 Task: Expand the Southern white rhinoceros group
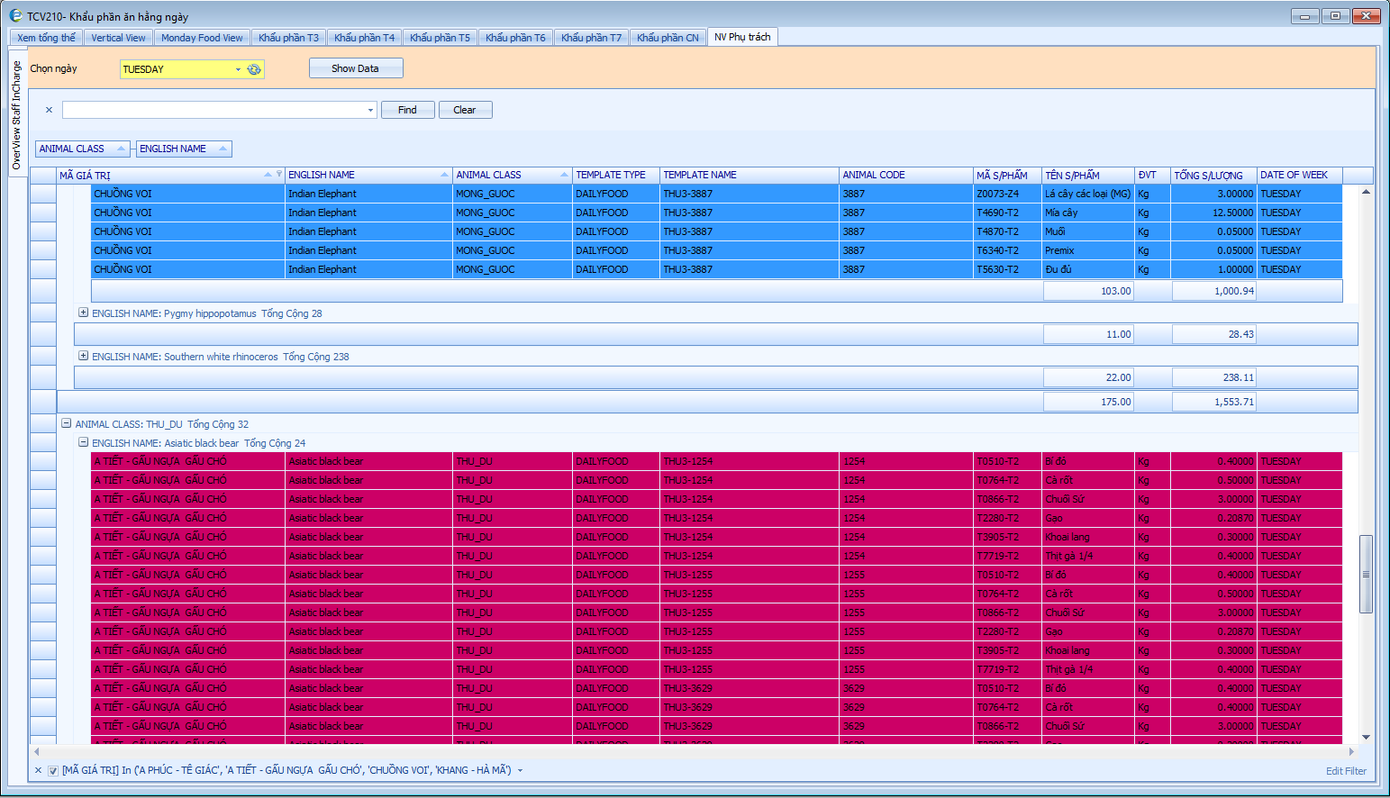(84, 356)
